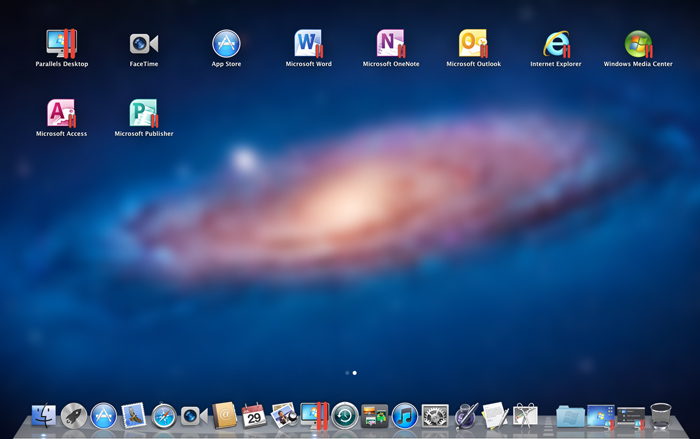Click Parallels Desktop icon in the Dock
Screen dimensions: 700x439
coord(314,416)
